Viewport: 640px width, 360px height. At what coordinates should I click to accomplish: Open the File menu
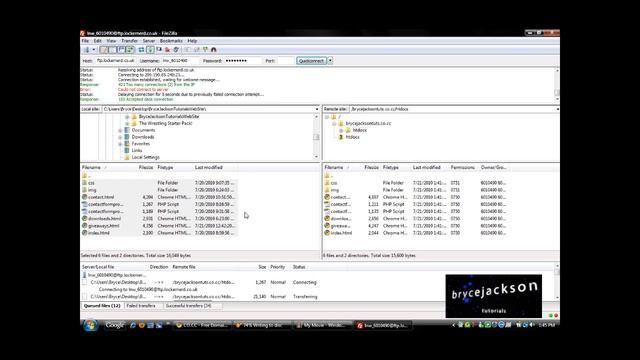(85, 41)
